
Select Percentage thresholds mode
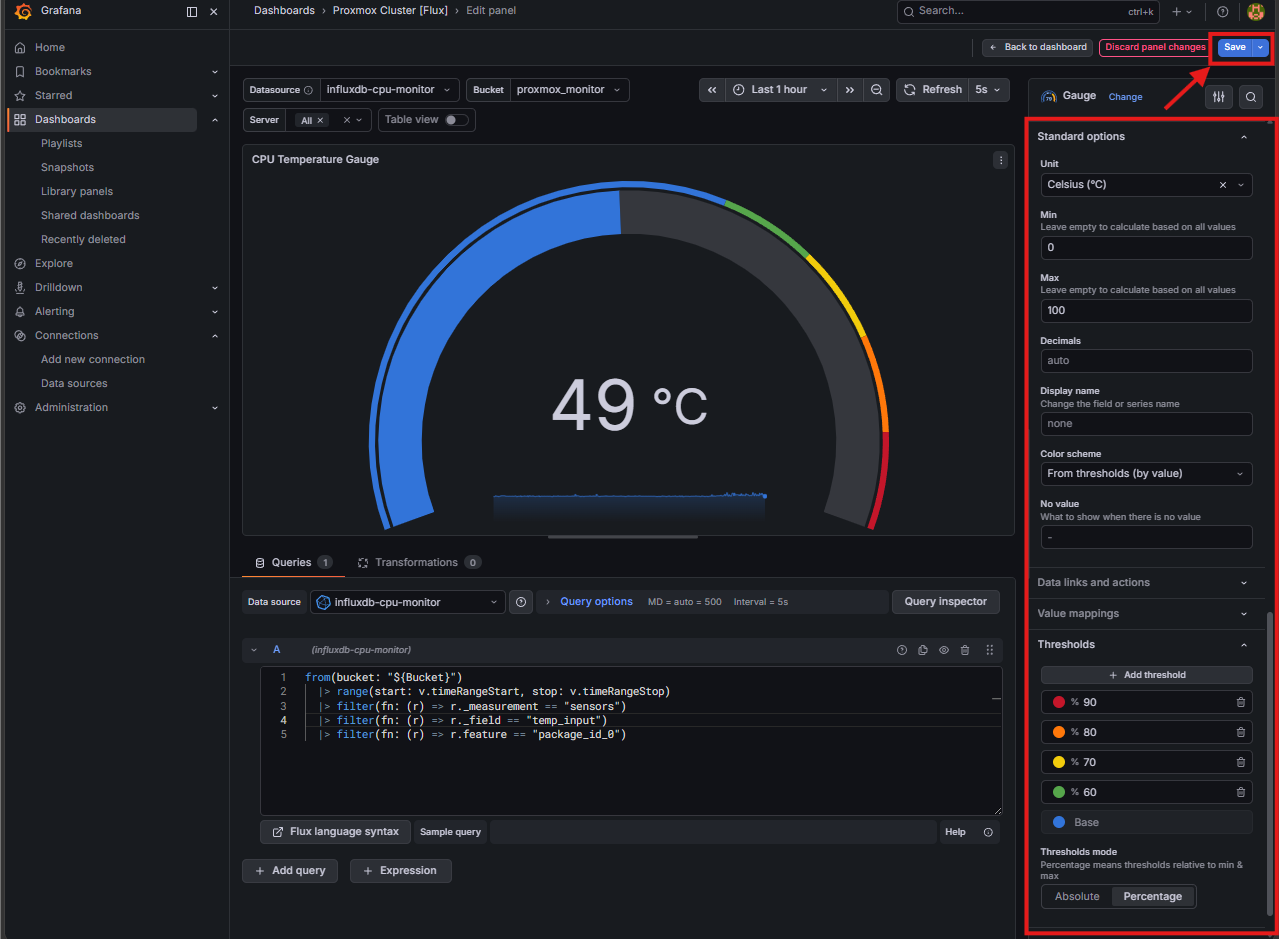(x=1153, y=896)
